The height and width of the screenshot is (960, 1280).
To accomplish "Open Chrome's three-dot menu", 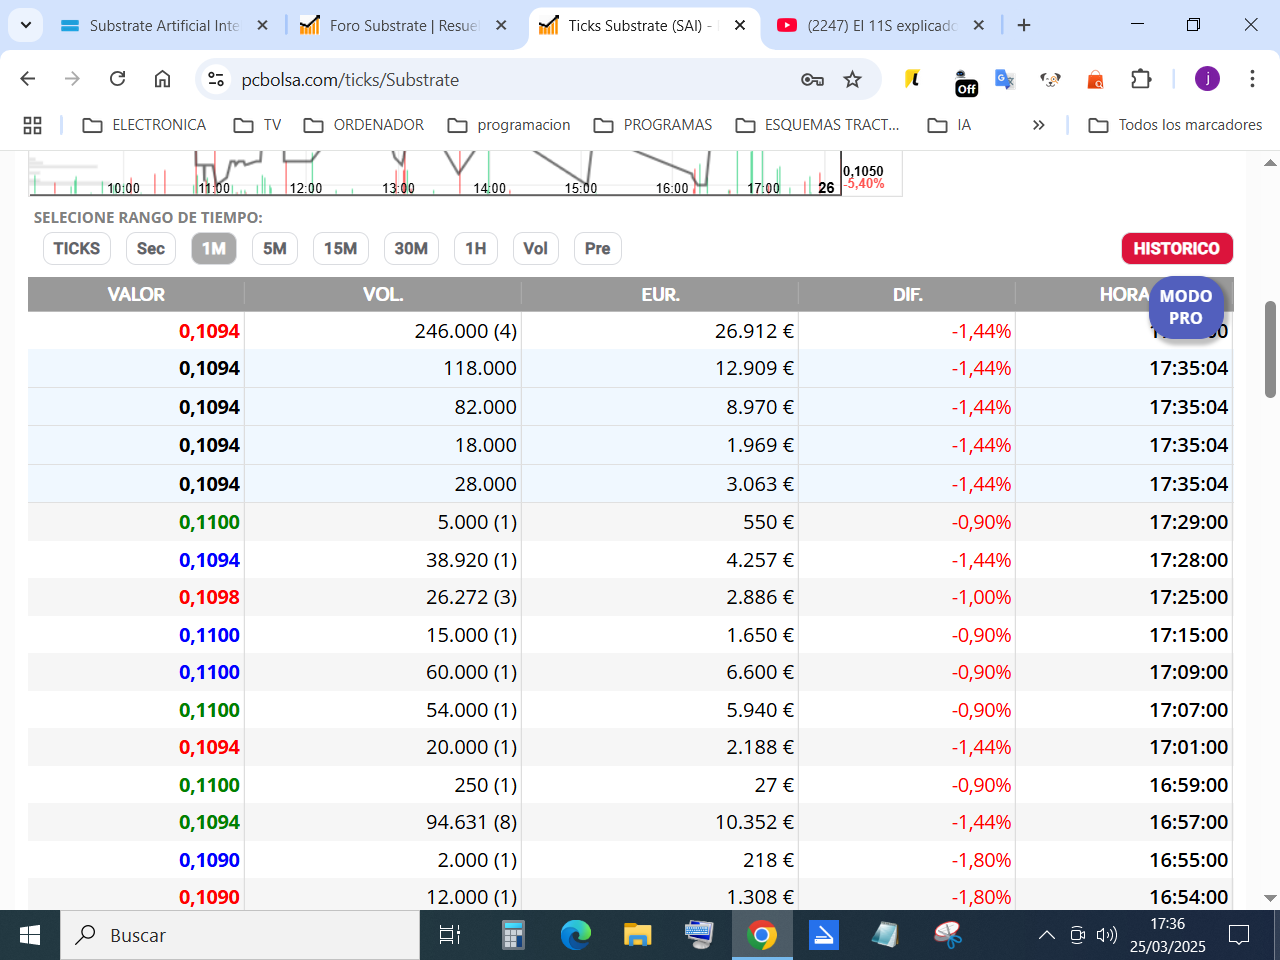I will [x=1252, y=79].
